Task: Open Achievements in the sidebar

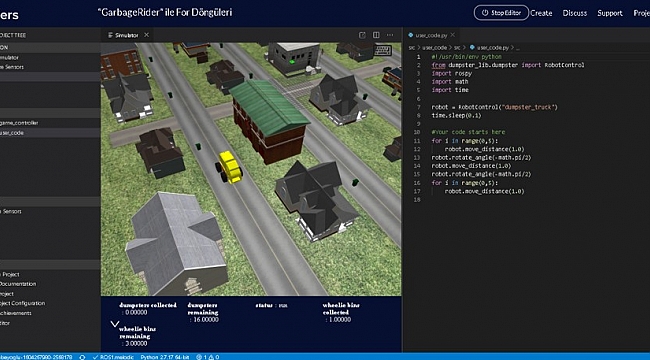Action: (15, 313)
